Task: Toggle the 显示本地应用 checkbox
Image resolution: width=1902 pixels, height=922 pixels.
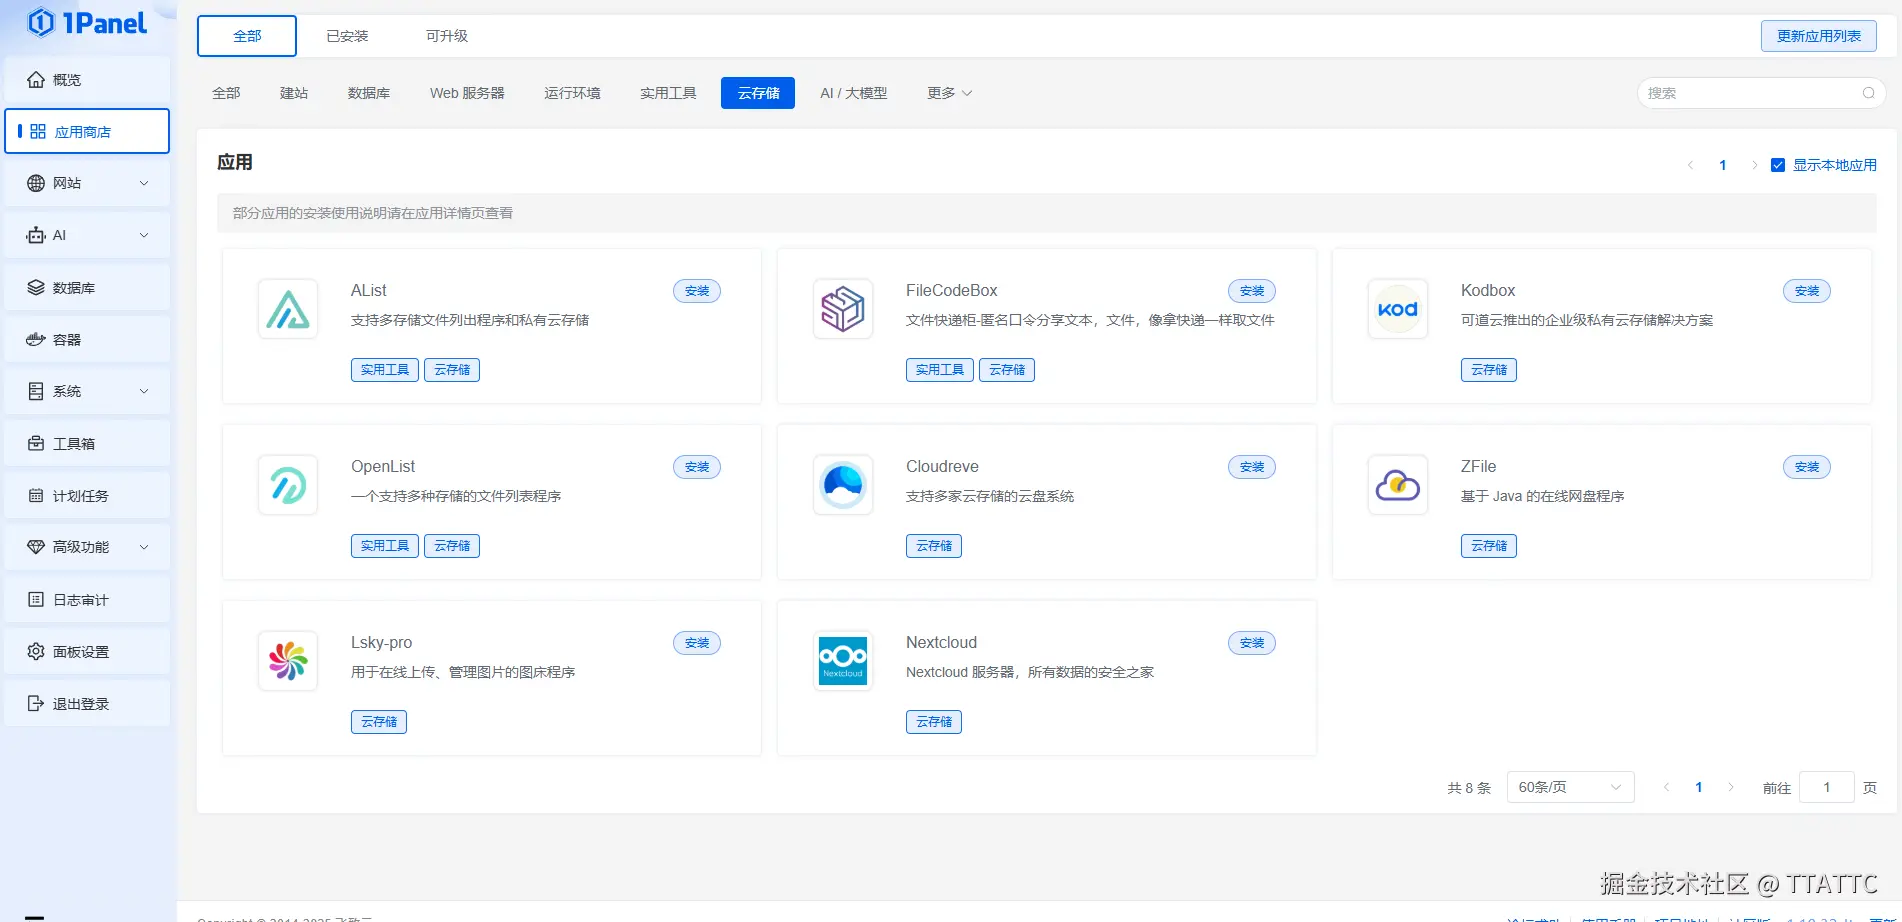Action: tap(1778, 165)
